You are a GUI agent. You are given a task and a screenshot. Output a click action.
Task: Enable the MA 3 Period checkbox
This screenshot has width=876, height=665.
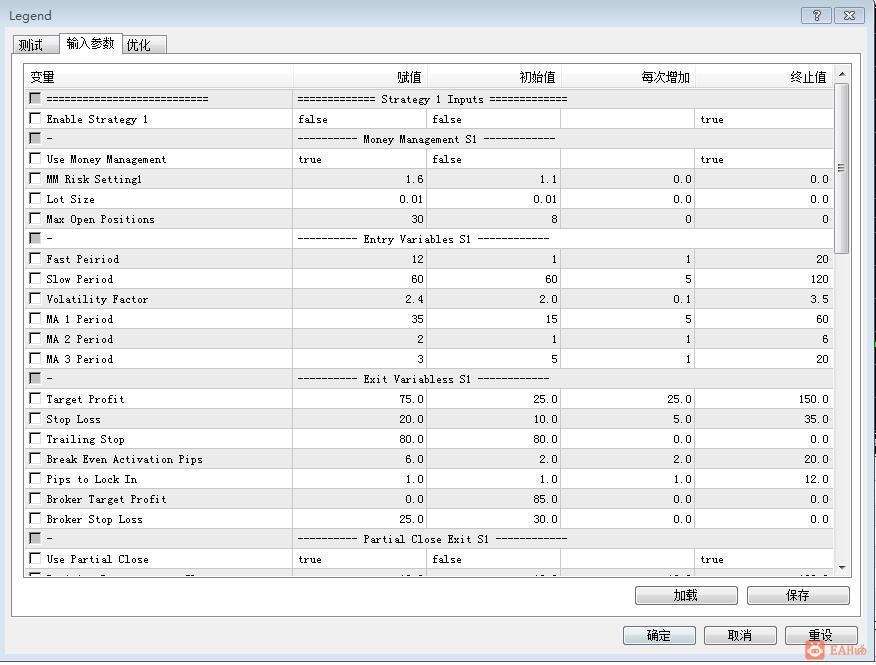35,358
